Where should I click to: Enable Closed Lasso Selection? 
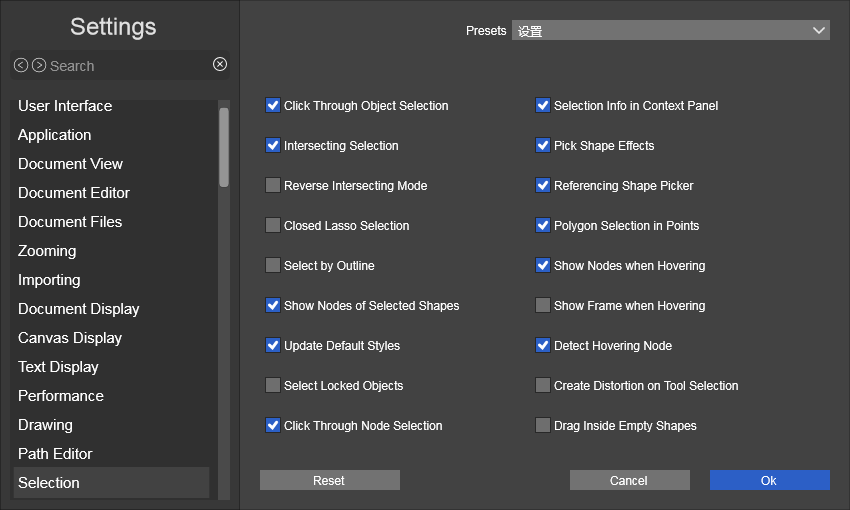point(273,225)
